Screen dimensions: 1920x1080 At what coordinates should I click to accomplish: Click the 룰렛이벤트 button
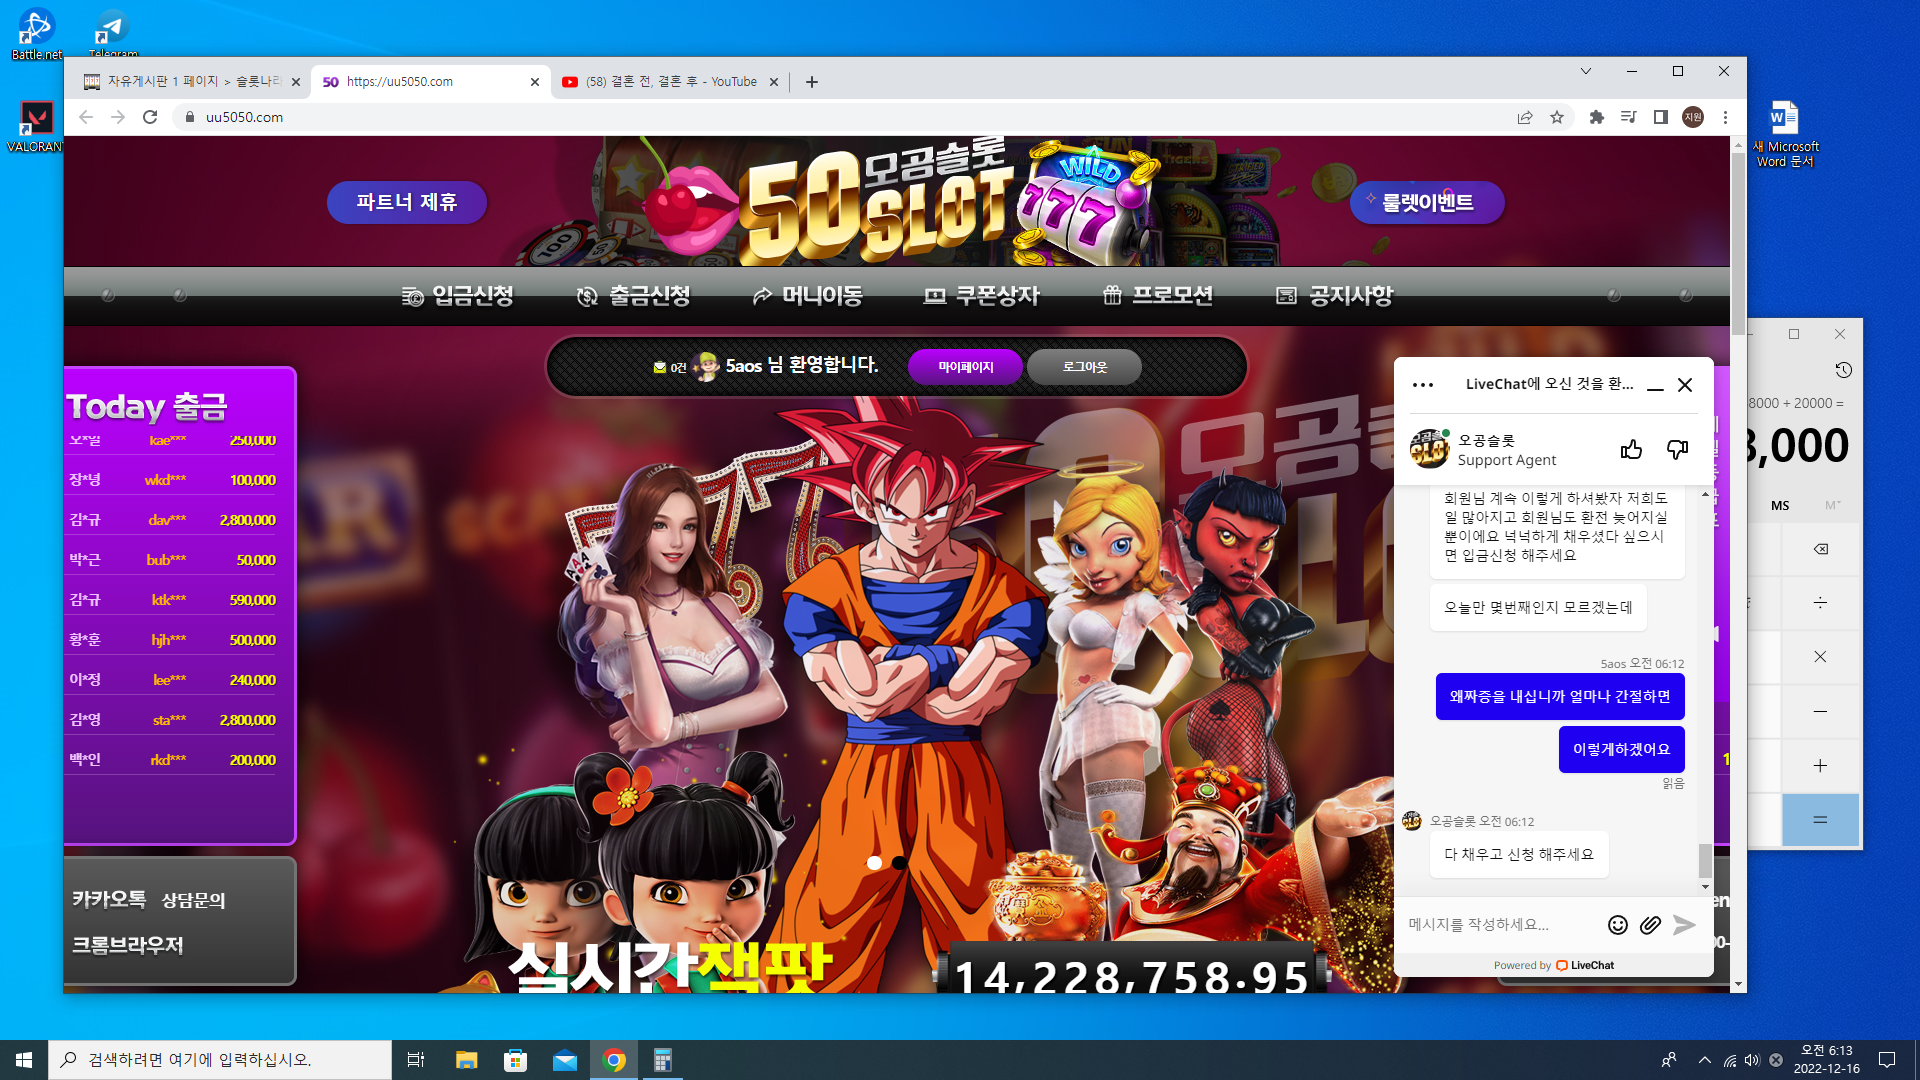click(1427, 202)
